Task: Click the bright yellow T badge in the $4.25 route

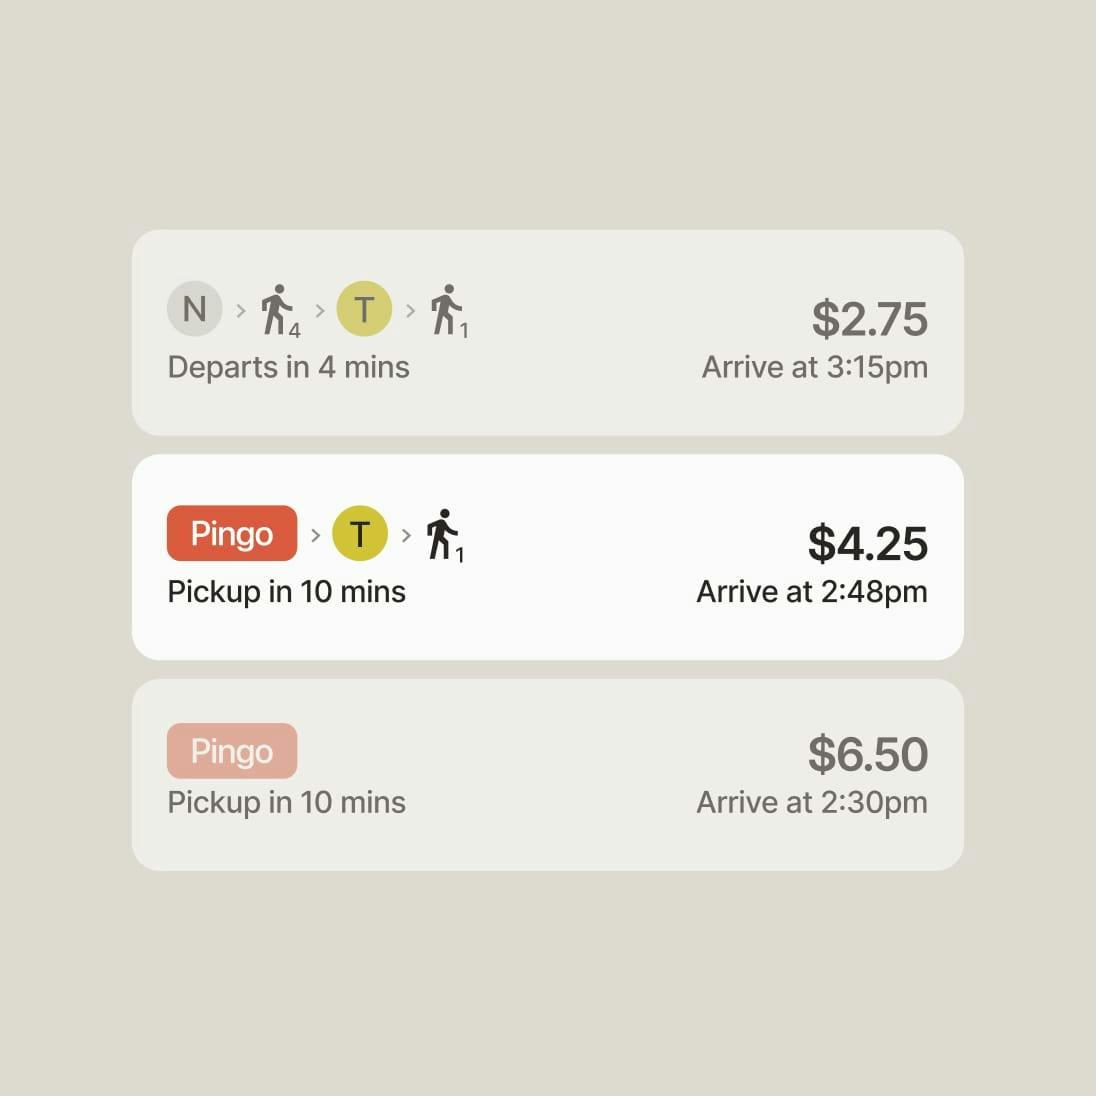Action: pyautogui.click(x=360, y=533)
